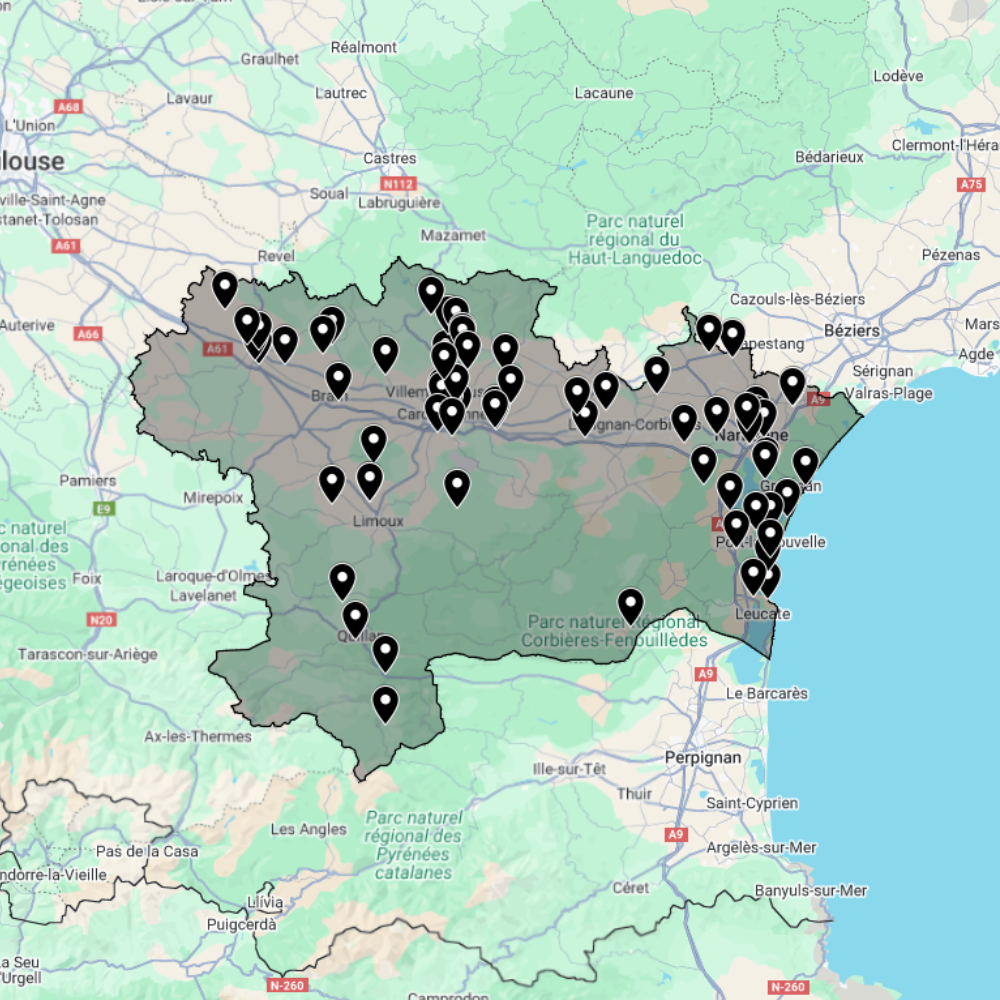Click the pin beside the A9 shield north of Narbonne
This screenshot has width=1000, height=1000.
[792, 385]
